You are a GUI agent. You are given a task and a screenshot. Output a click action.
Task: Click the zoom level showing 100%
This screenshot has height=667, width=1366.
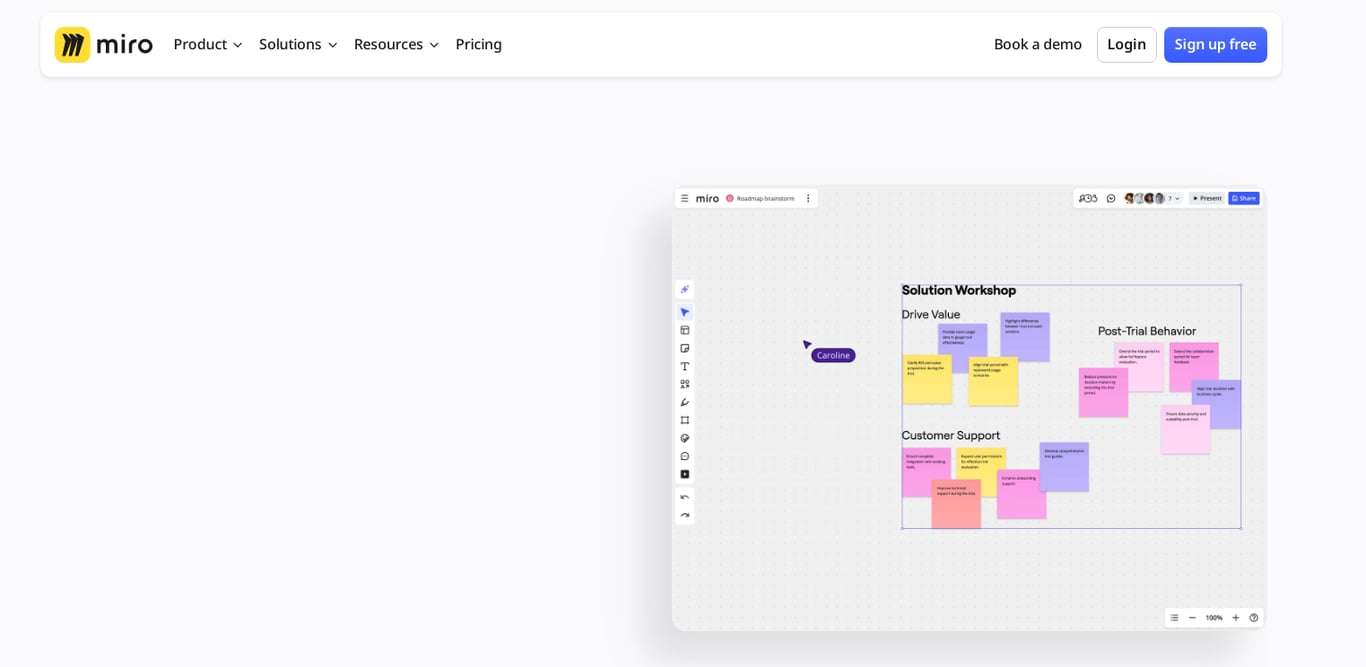point(1213,617)
